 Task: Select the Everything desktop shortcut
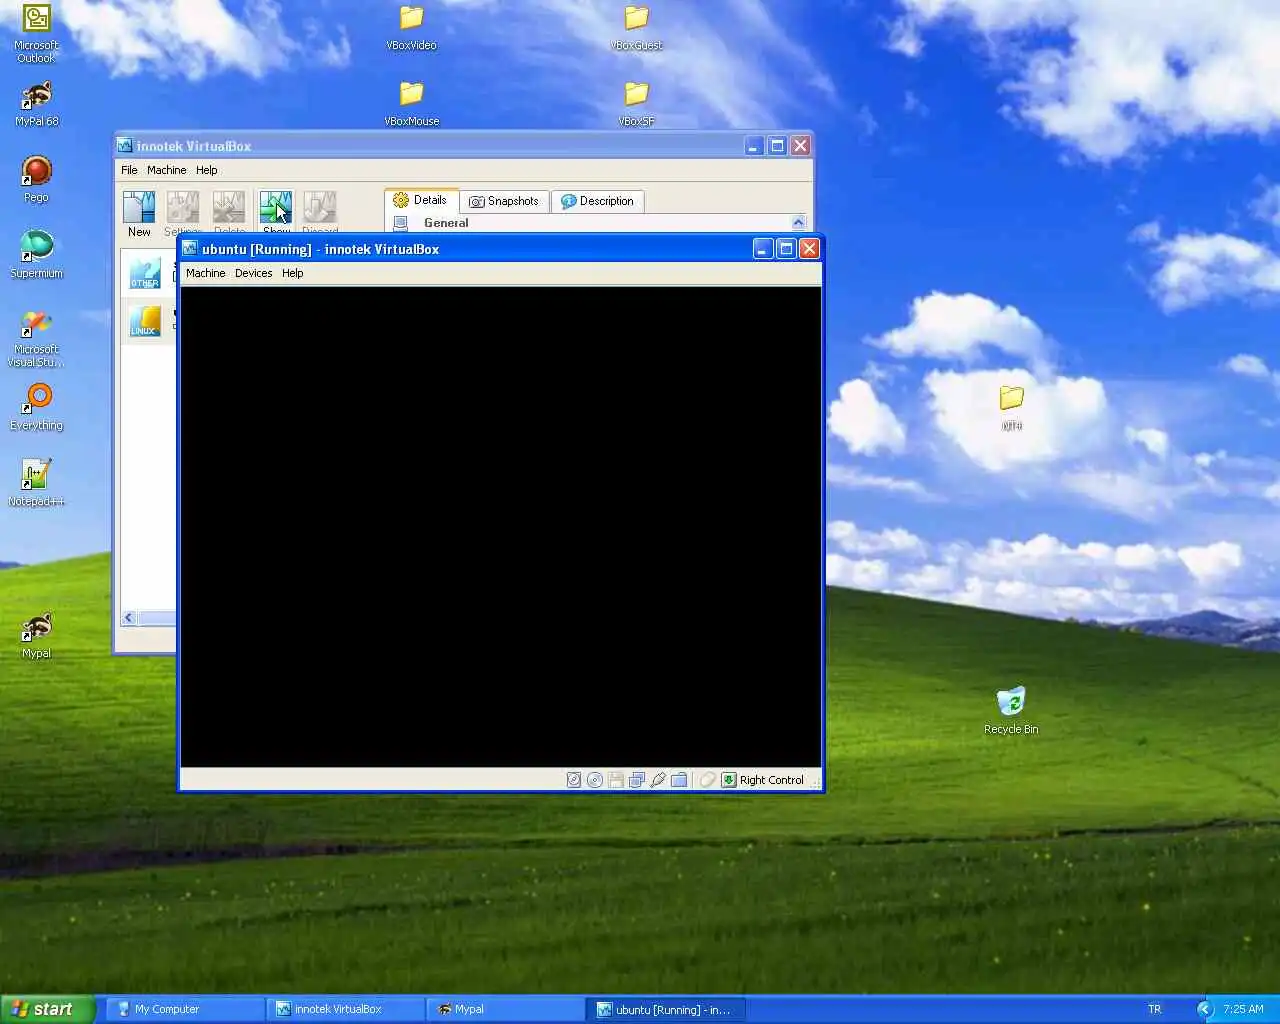coord(37,408)
